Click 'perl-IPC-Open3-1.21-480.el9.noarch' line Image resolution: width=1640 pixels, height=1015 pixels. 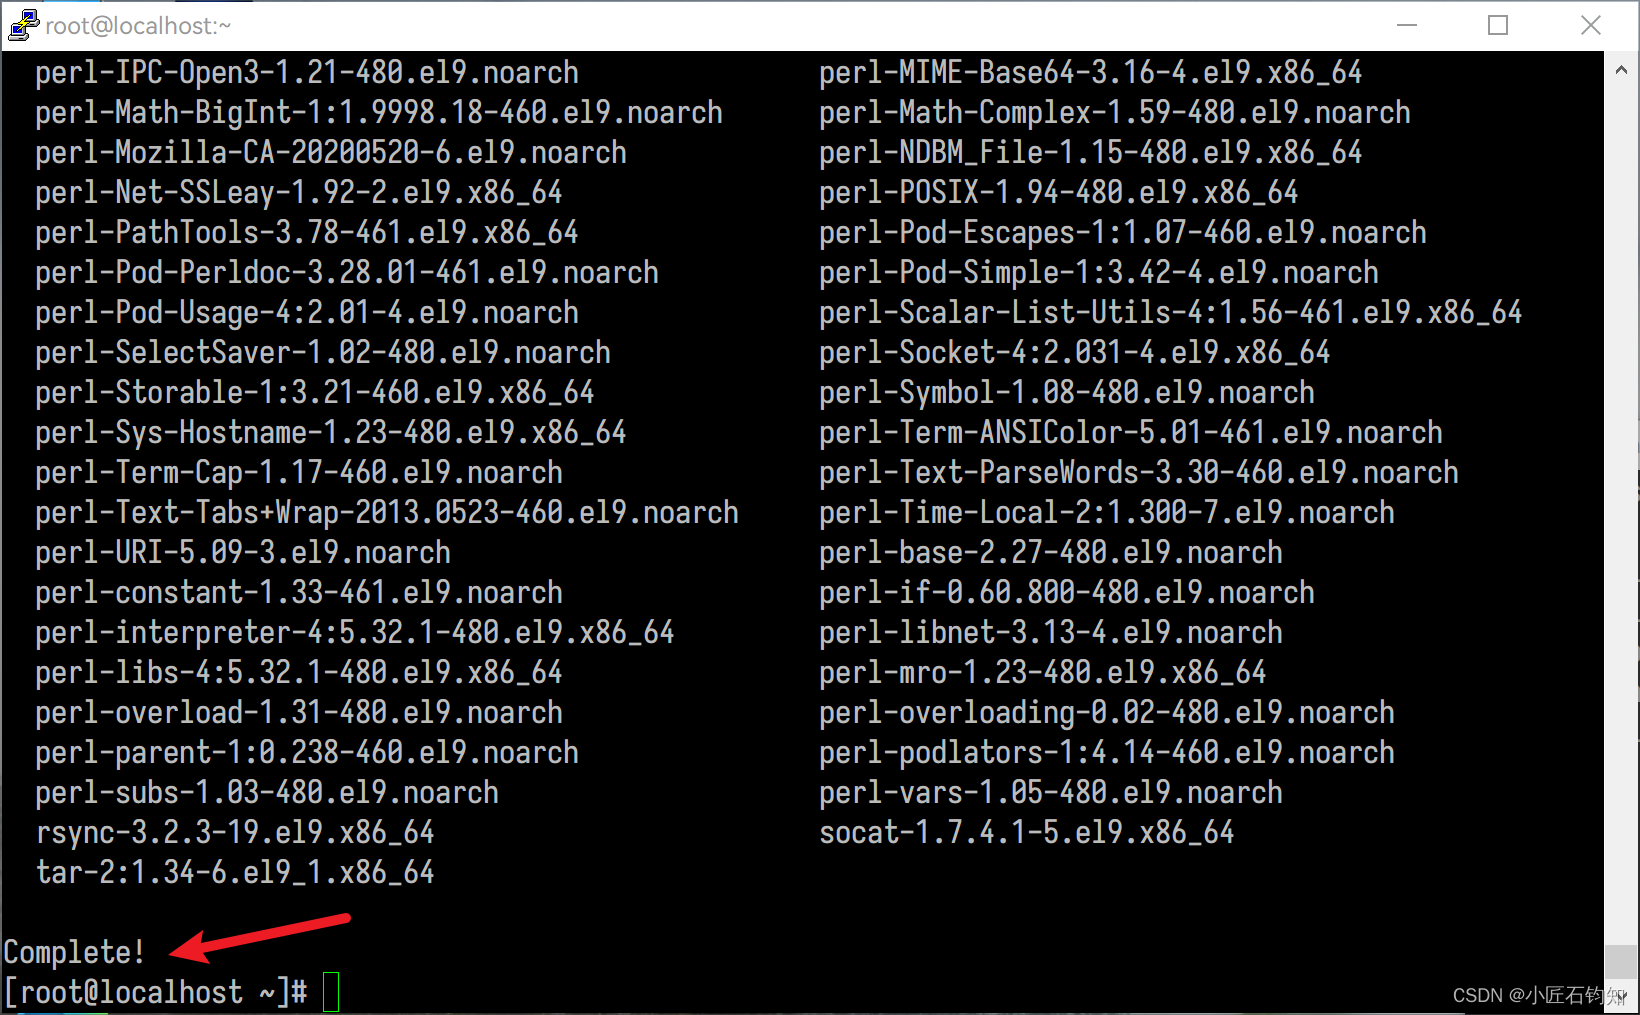[307, 73]
